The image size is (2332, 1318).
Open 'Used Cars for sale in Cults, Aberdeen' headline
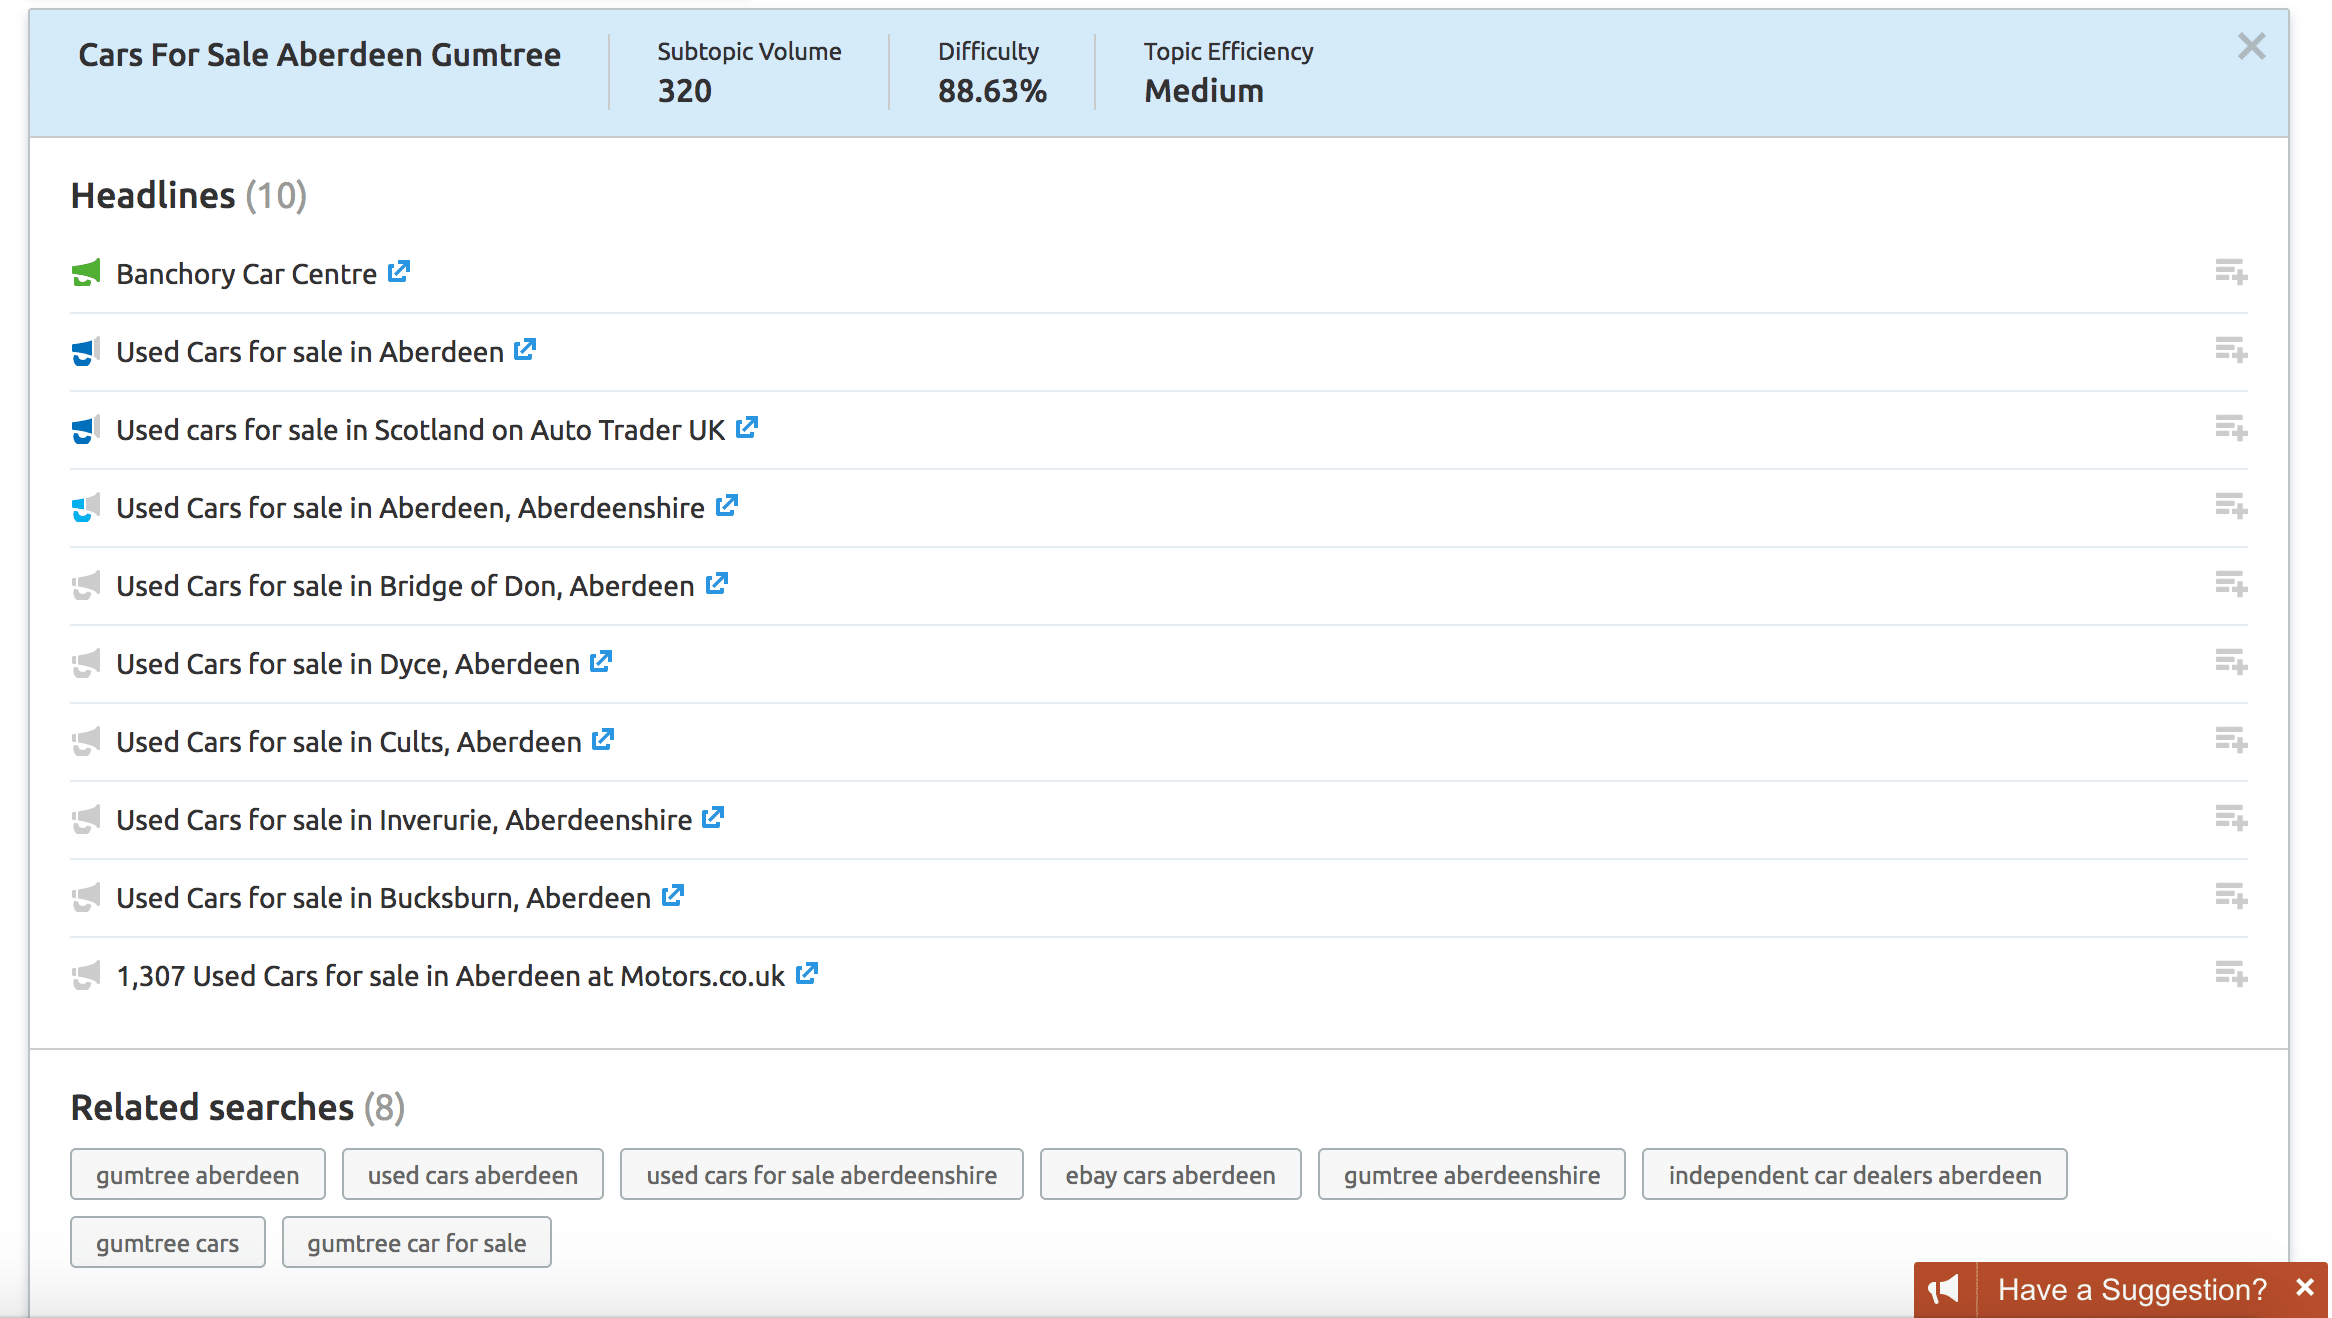(x=348, y=742)
